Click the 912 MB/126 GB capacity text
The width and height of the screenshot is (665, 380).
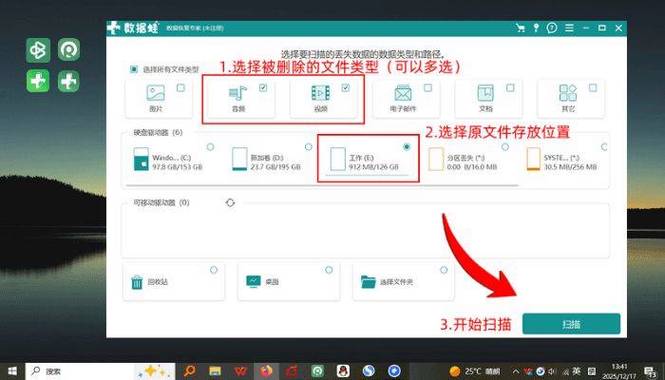374,167
